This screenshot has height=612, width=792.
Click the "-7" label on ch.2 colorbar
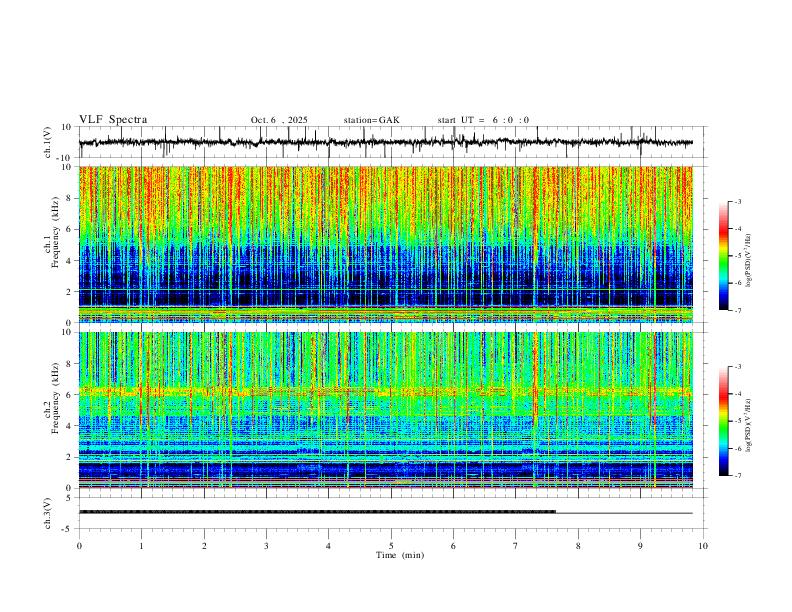click(737, 475)
